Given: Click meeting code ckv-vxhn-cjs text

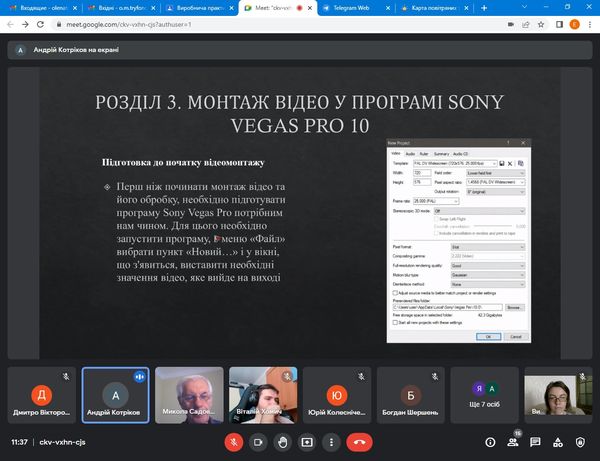Looking at the screenshot, I should (x=62, y=442).
